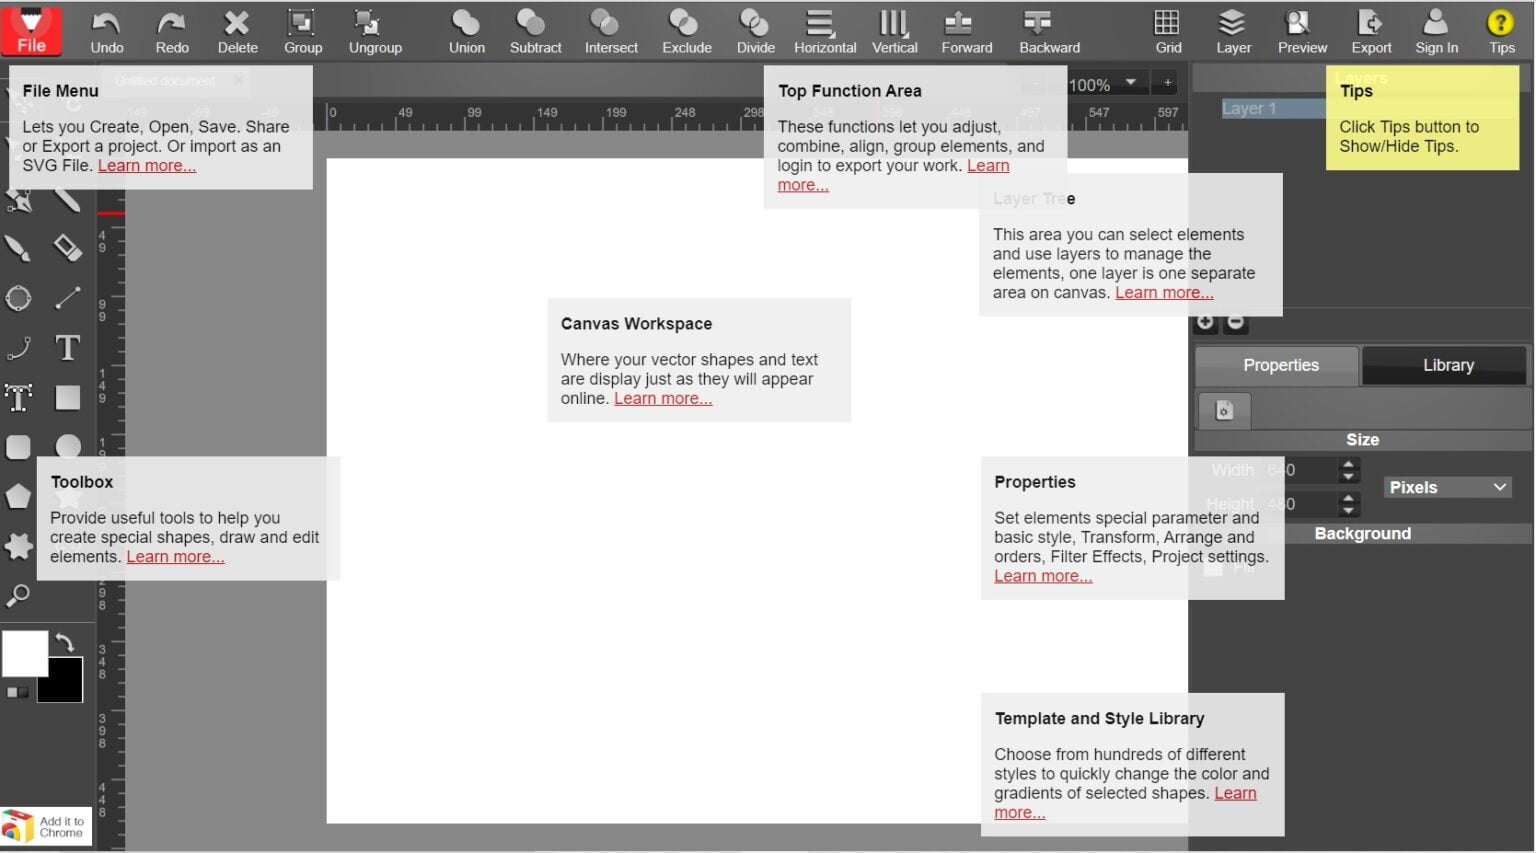
Task: Remove layer with the minus icon
Action: click(x=1236, y=322)
